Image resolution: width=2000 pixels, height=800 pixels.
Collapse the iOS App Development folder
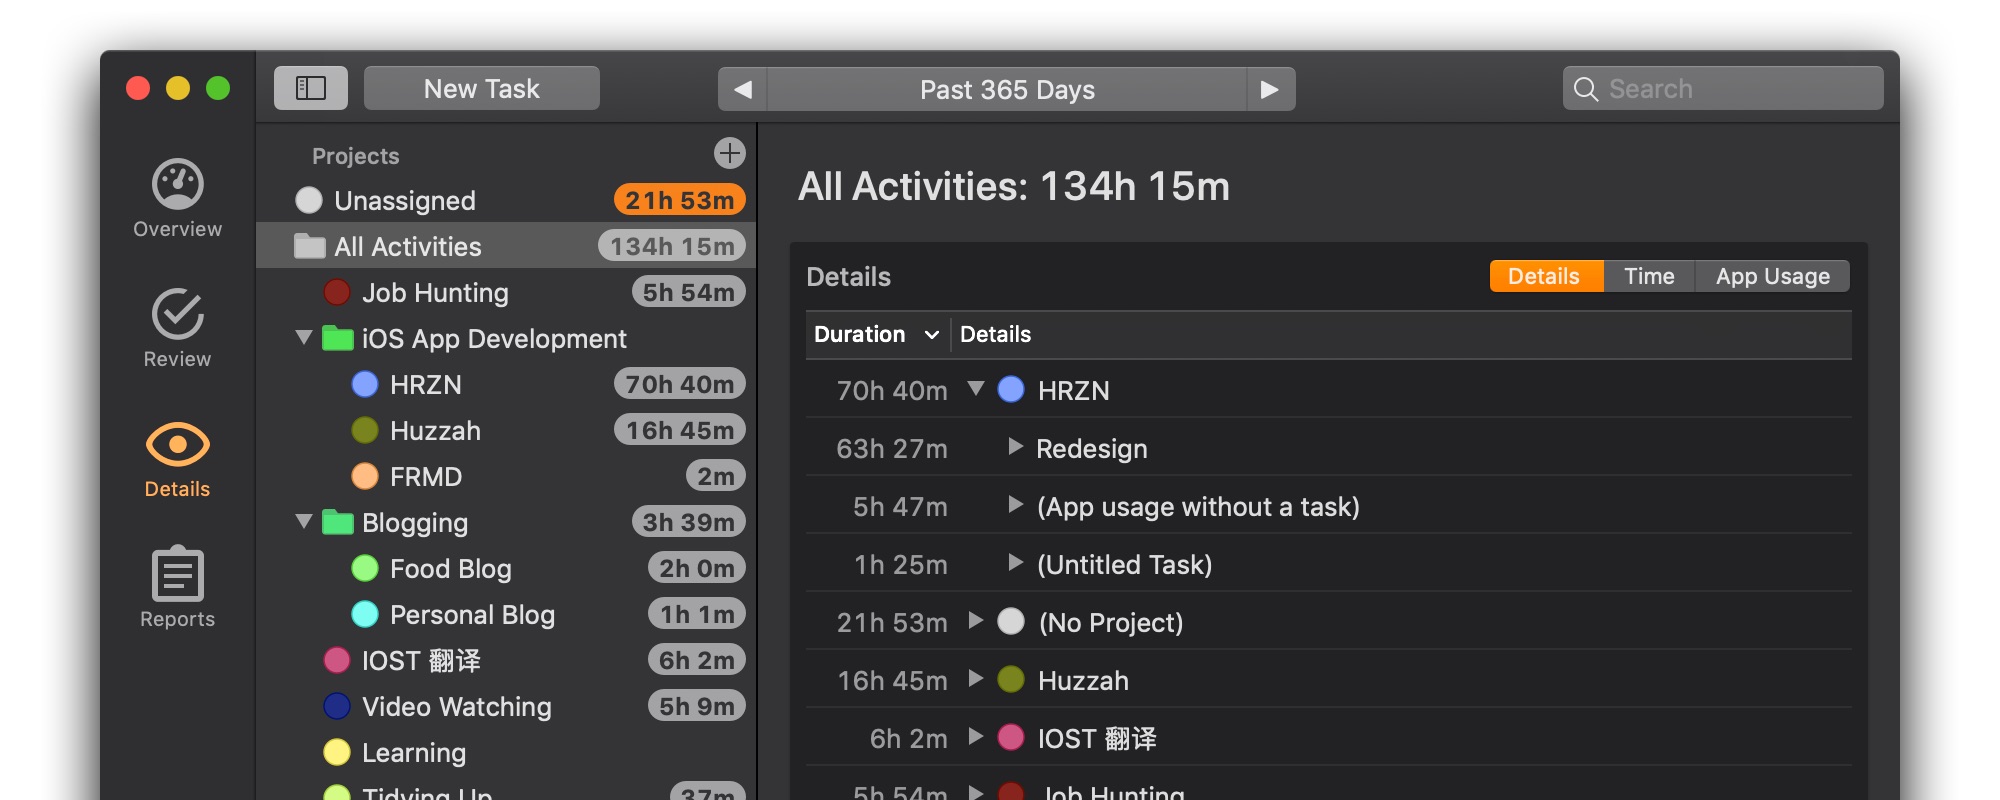click(304, 338)
